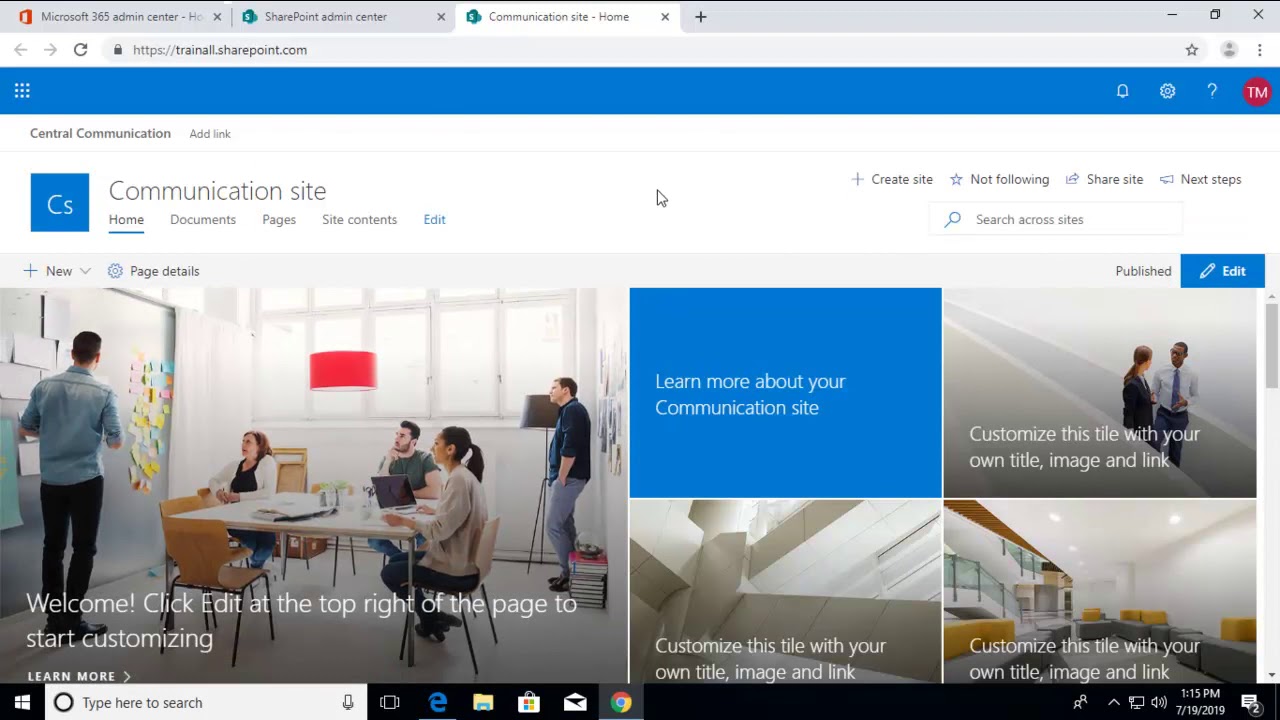Viewport: 1280px width, 720px height.
Task: Close the Communication site - Home tab
Action: (x=665, y=17)
